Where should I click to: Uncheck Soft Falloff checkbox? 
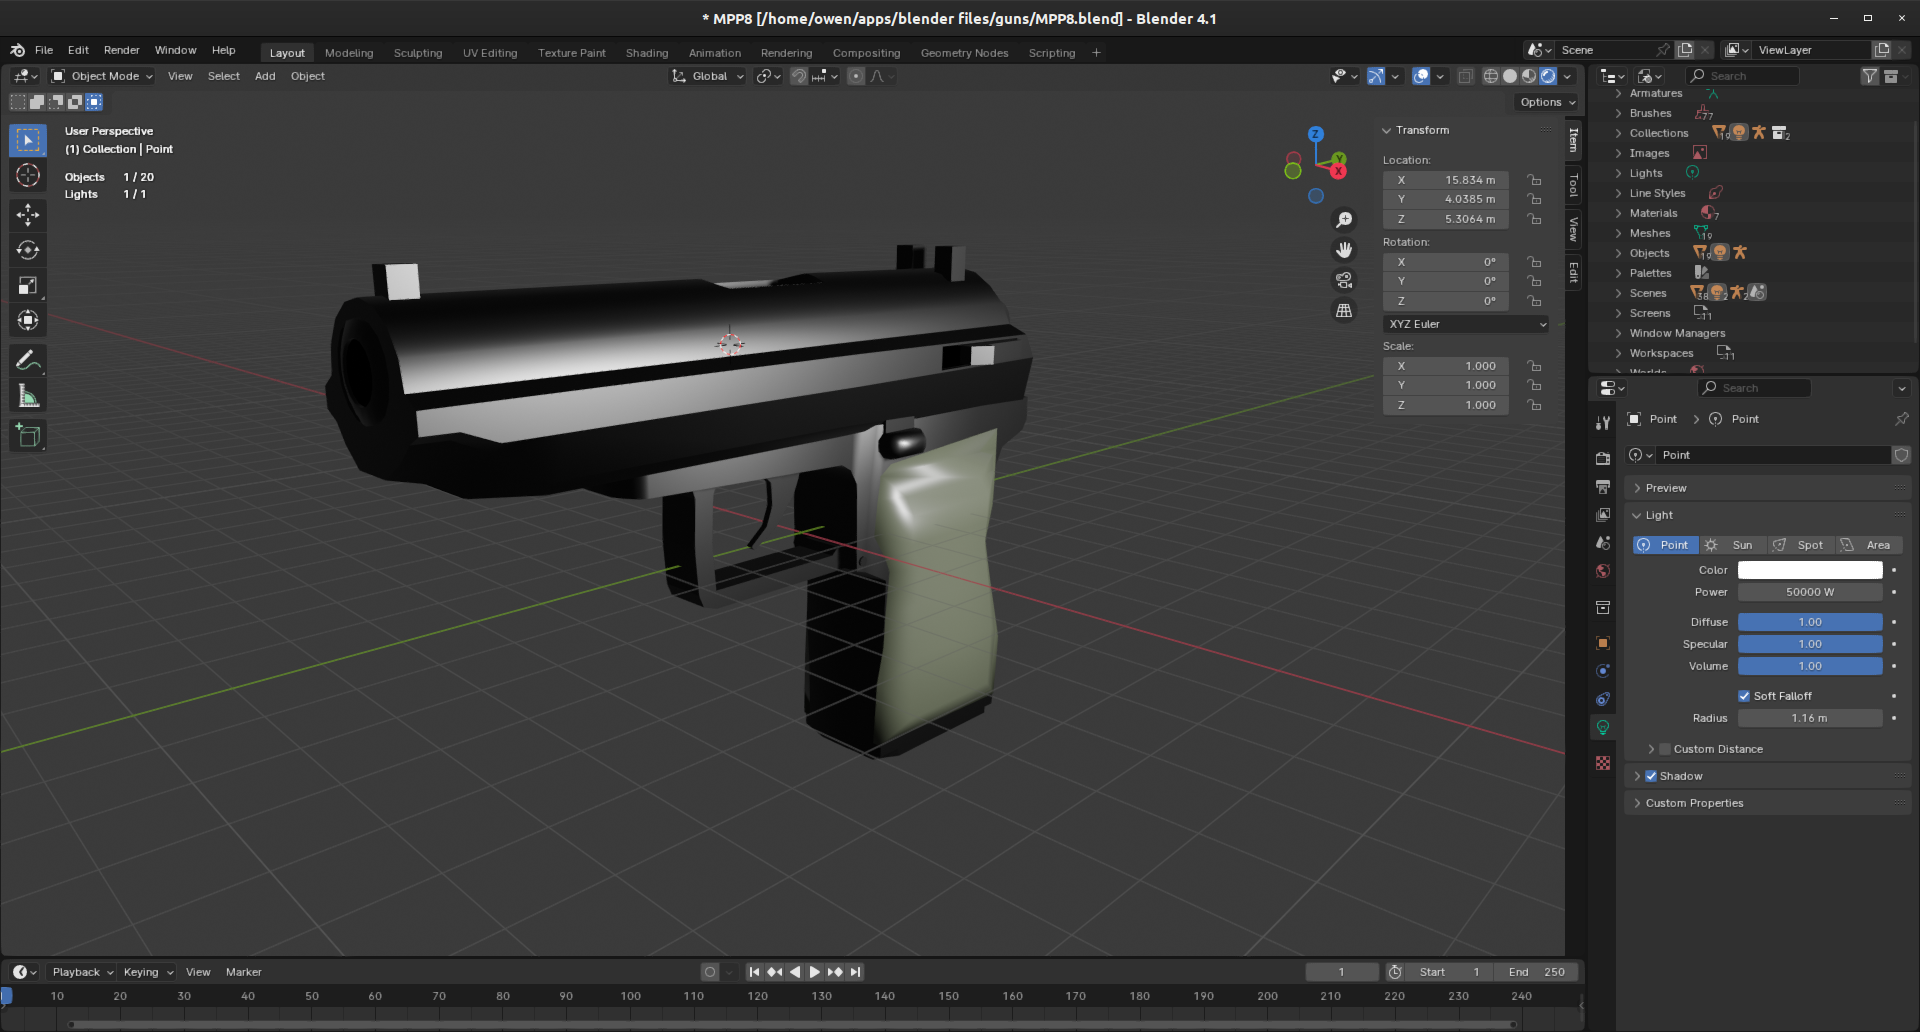1744,696
